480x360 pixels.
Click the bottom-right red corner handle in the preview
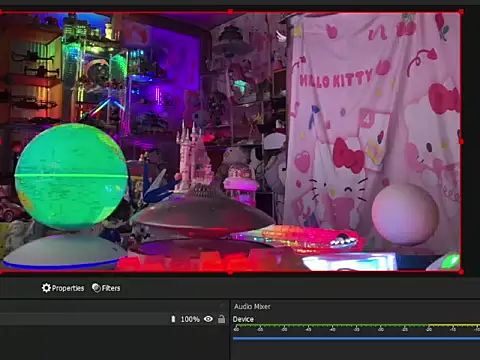tap(461, 272)
